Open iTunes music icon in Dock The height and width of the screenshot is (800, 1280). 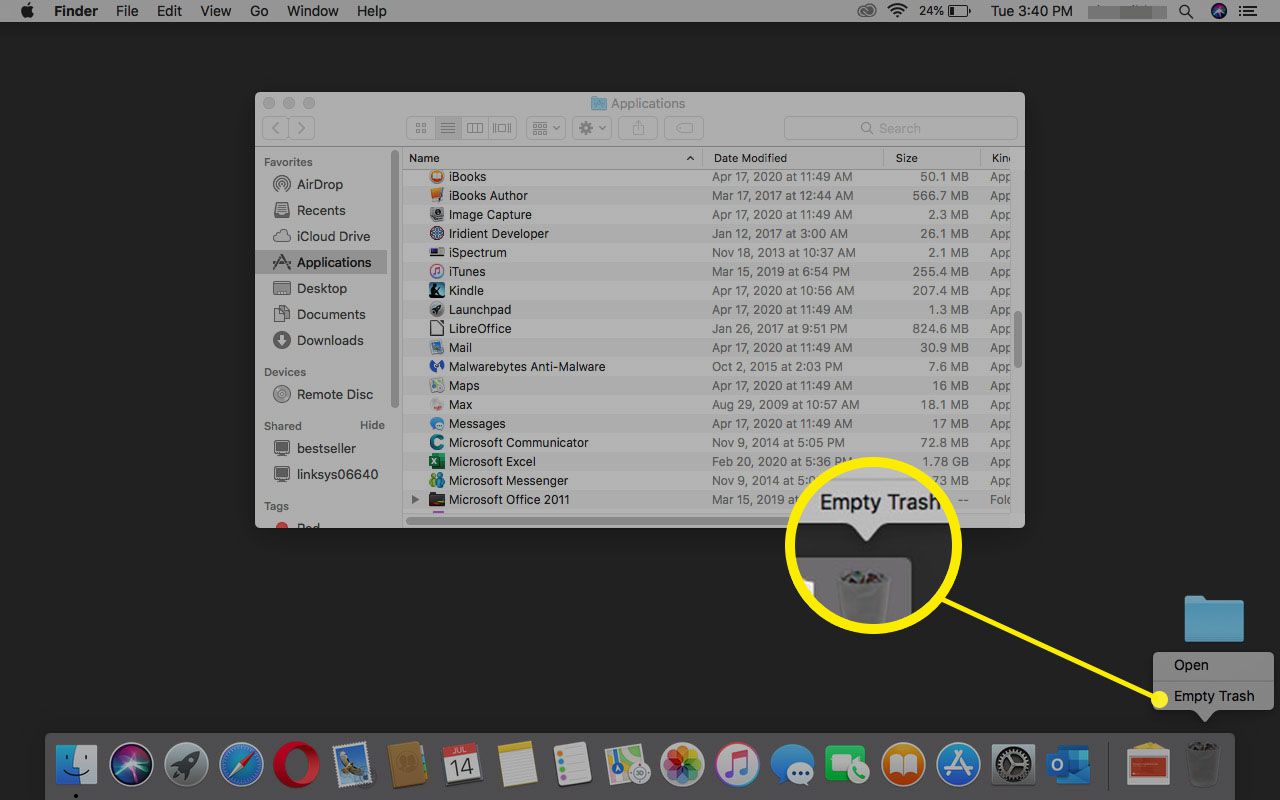pyautogui.click(x=738, y=765)
